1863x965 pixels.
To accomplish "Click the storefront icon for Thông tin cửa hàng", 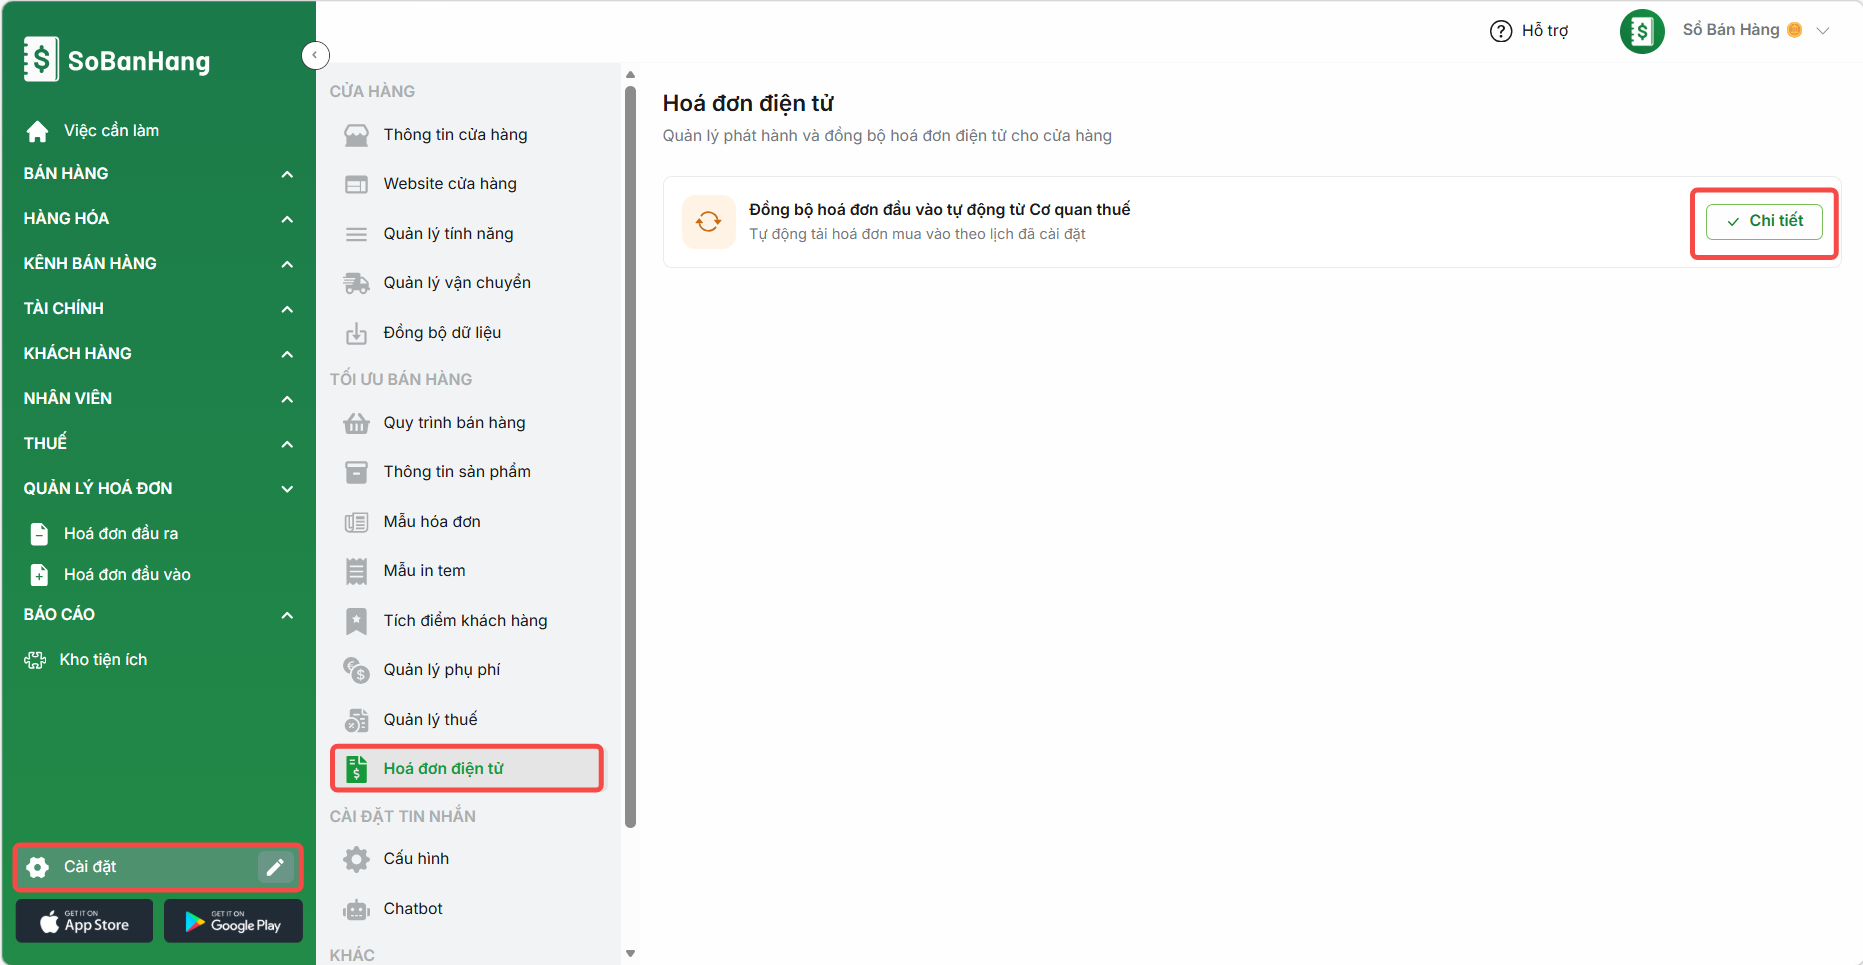I will (356, 135).
